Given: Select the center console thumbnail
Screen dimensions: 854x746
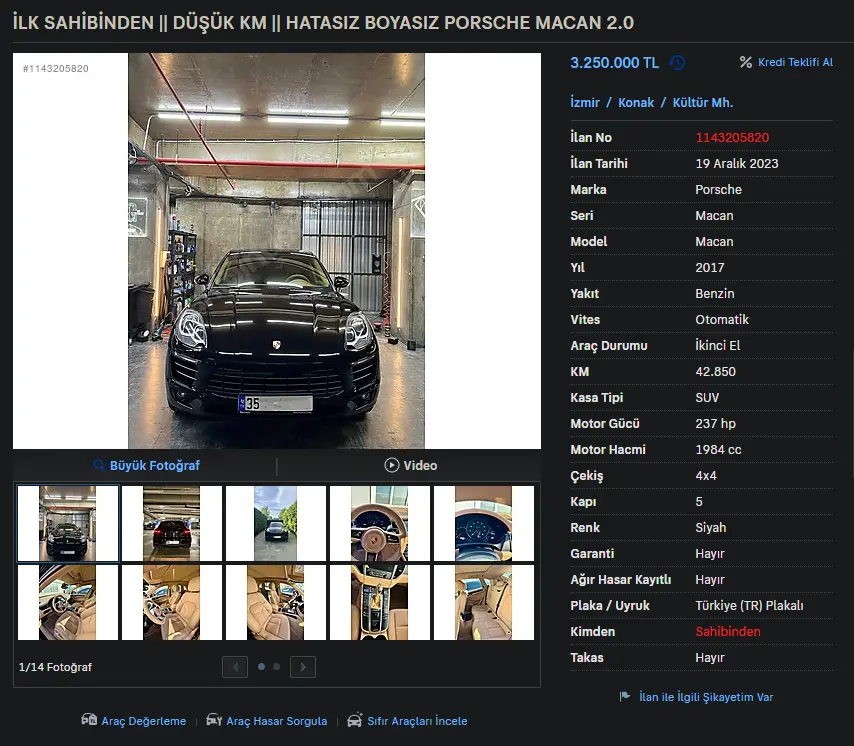Looking at the screenshot, I should [x=380, y=602].
